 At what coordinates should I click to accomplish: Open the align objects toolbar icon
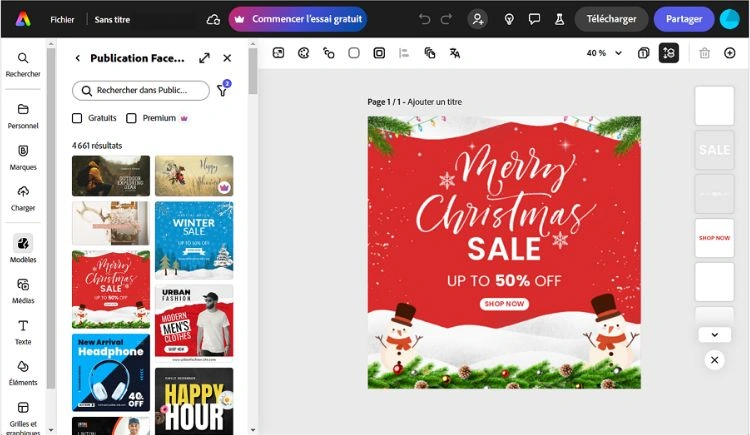(404, 53)
